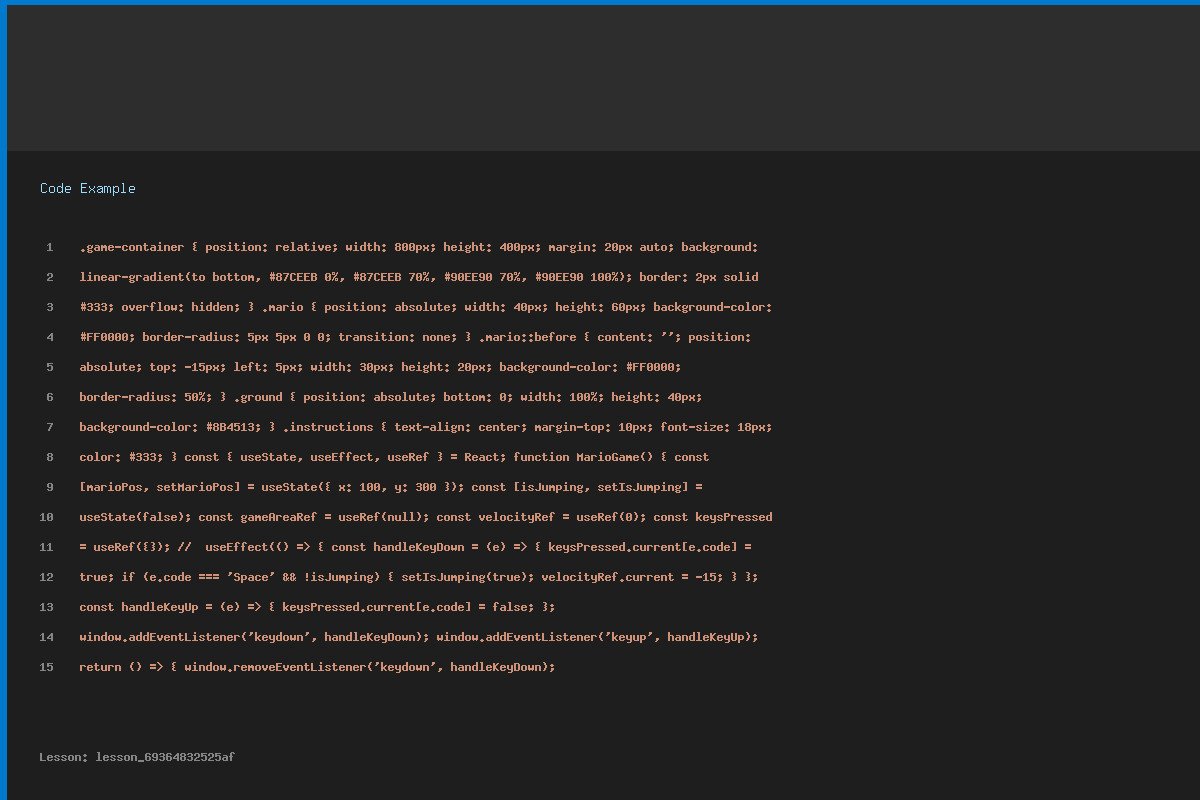Click the line starting "window.addEventListener('keydown'"
The image size is (1200, 800).
click(418, 637)
